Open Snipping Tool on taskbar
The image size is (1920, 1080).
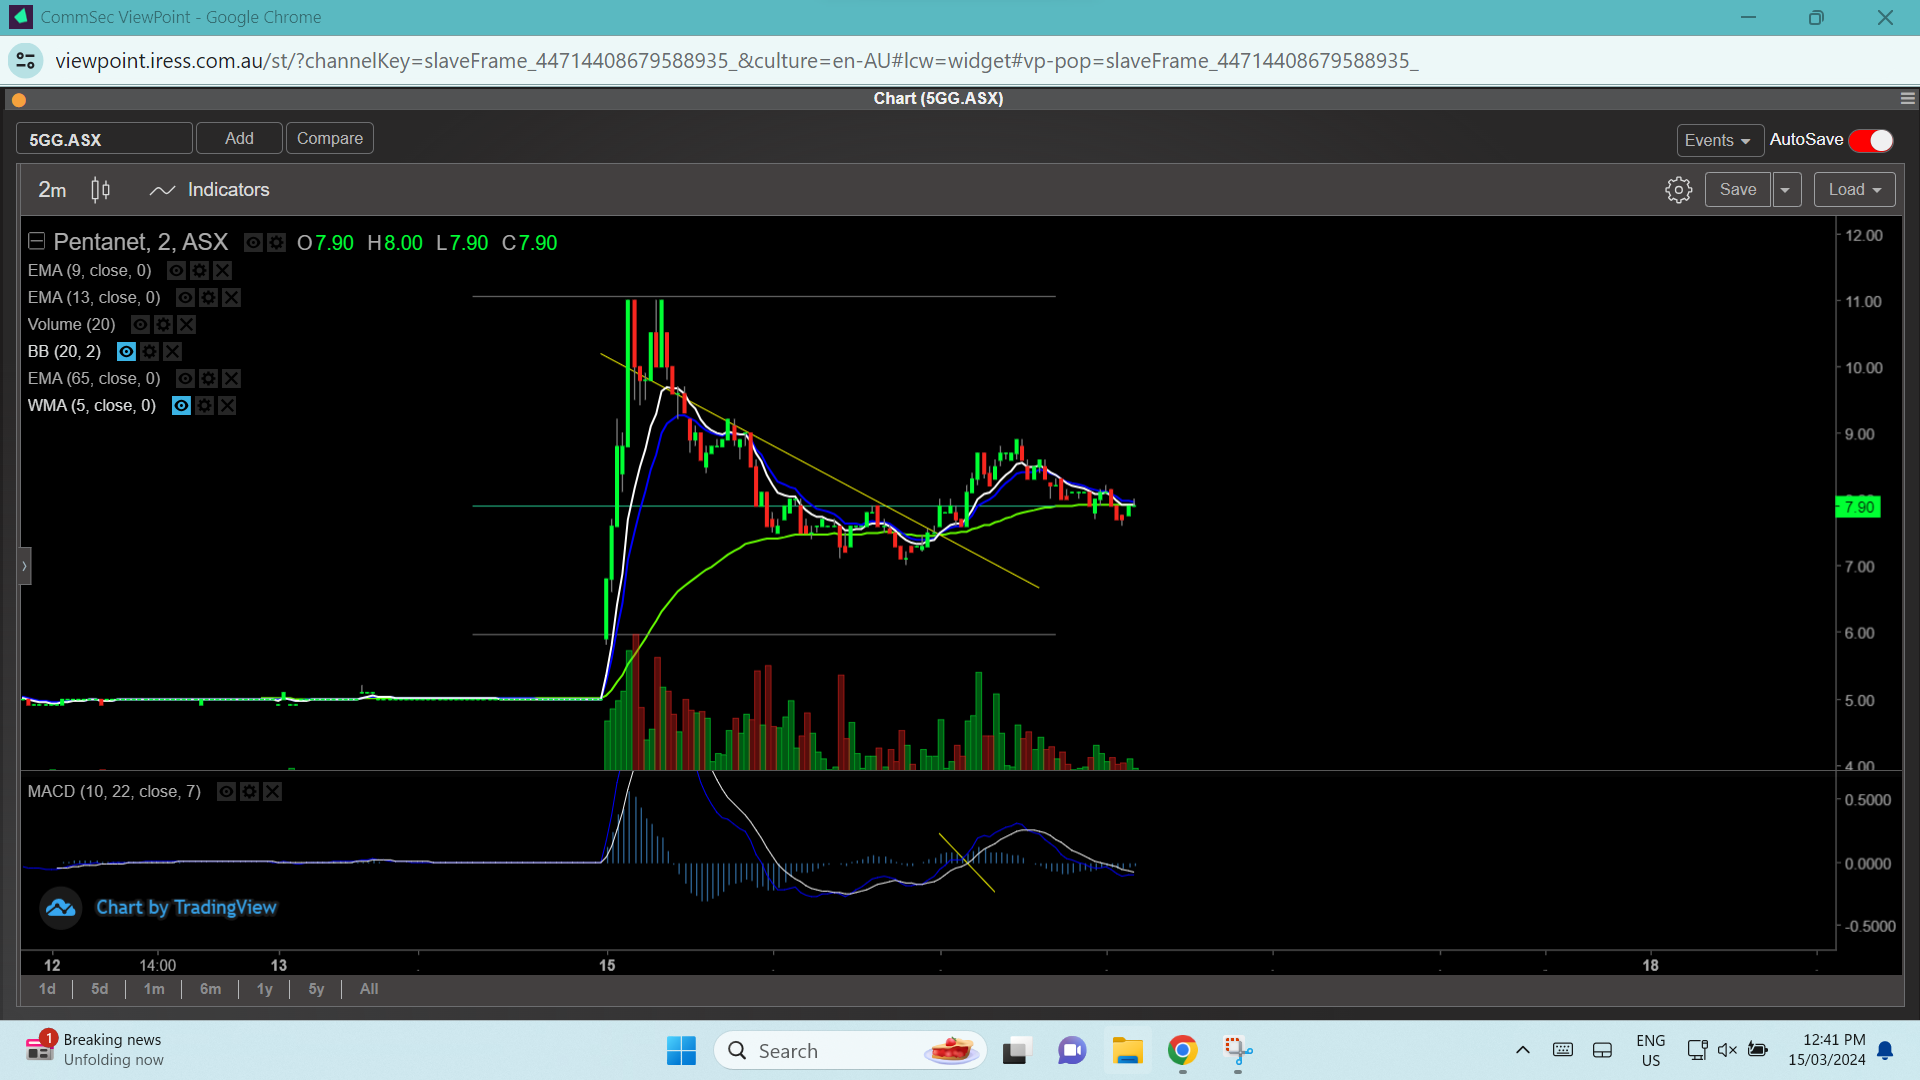[1238, 1051]
